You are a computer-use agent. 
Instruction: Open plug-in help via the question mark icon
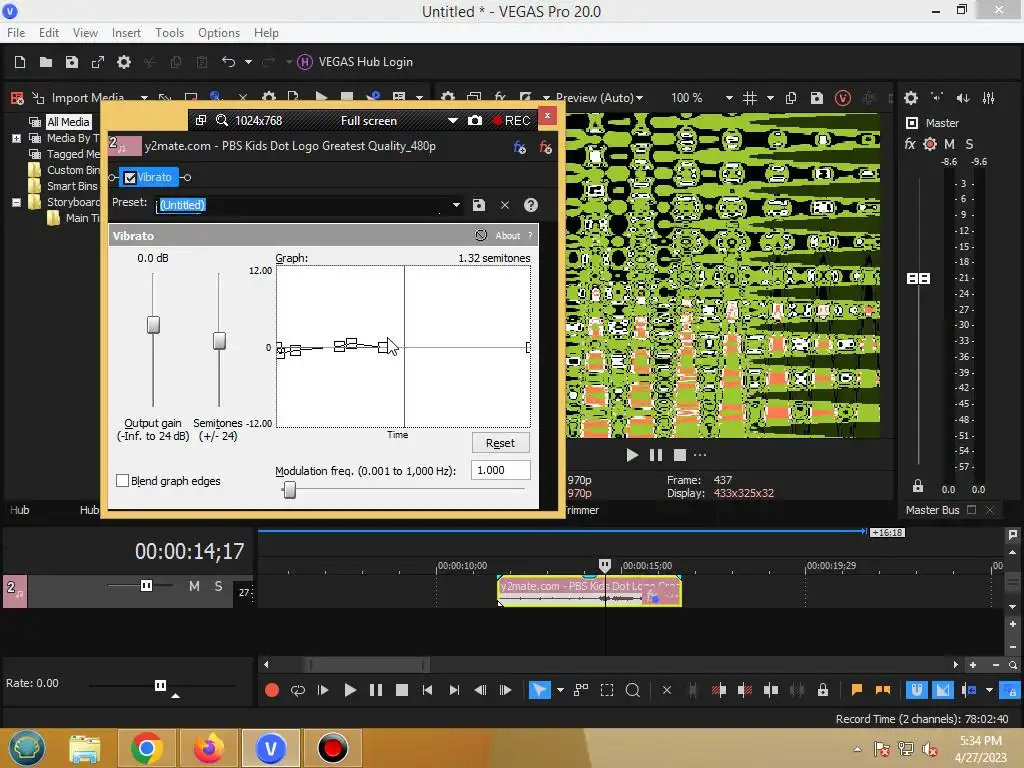(531, 205)
